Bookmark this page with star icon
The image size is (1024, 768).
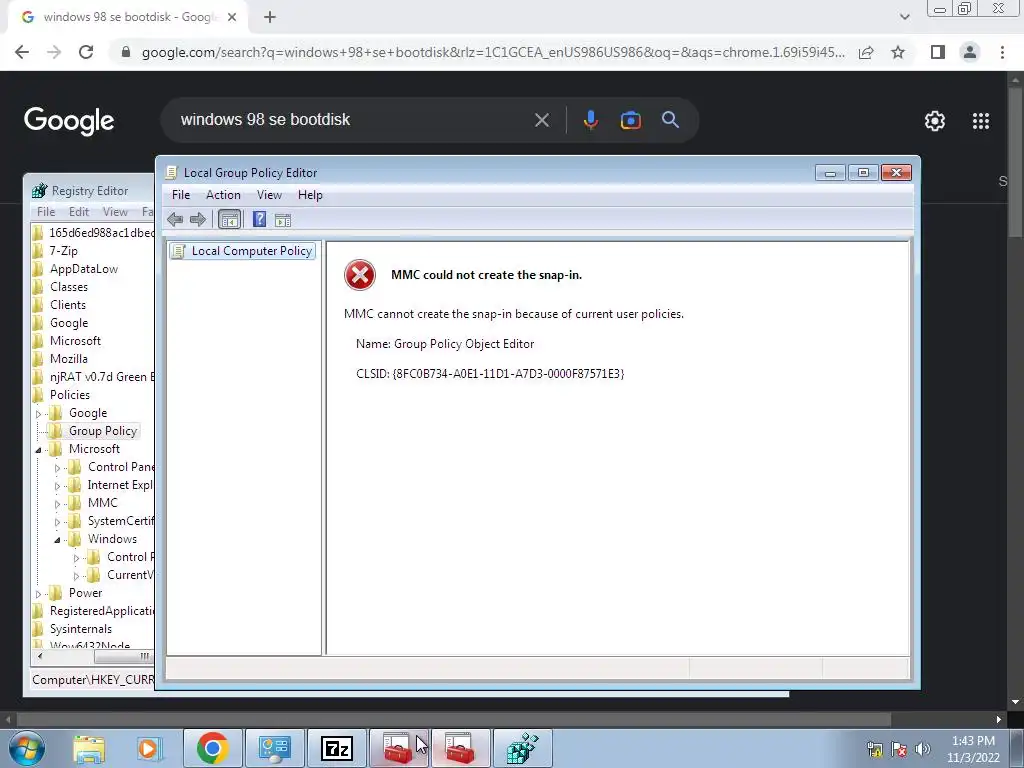click(x=898, y=52)
